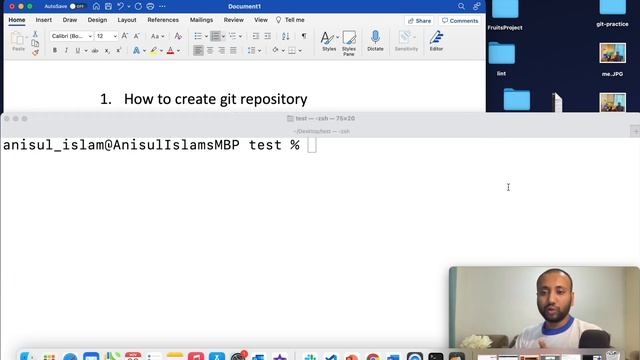Image resolution: width=640 pixels, height=360 pixels.
Task: Switch to the Draw tab
Action: point(70,20)
